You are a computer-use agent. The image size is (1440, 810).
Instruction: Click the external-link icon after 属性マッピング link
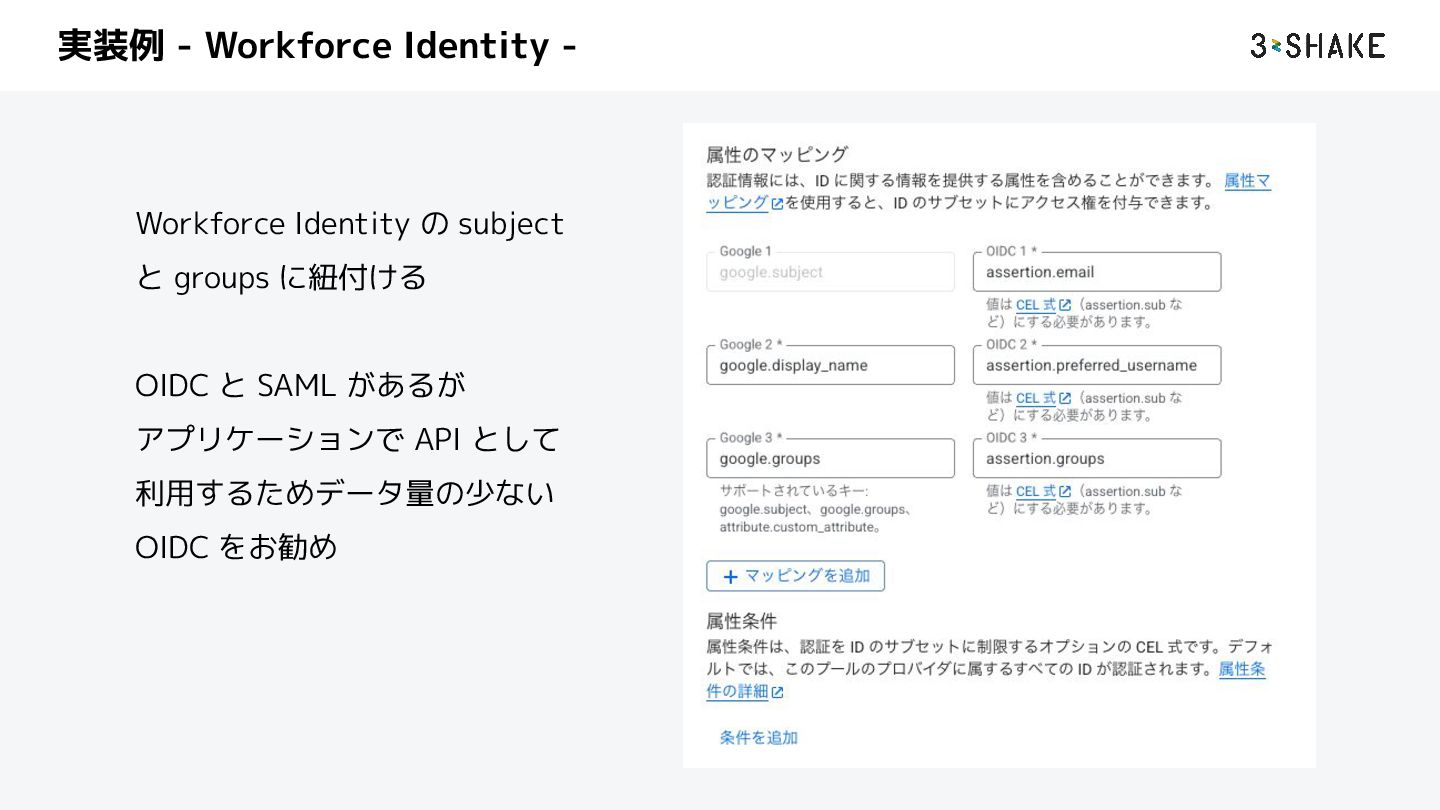click(x=777, y=204)
